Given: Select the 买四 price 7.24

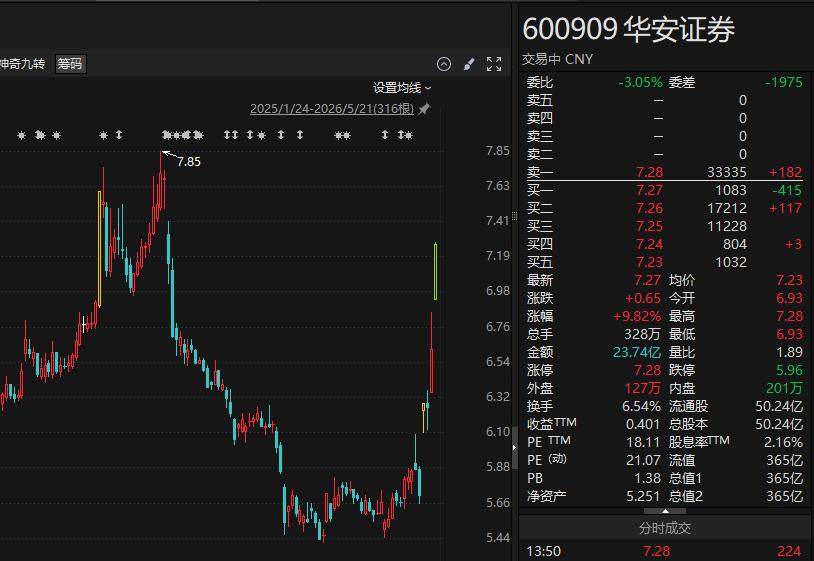Looking at the screenshot, I should [649, 244].
